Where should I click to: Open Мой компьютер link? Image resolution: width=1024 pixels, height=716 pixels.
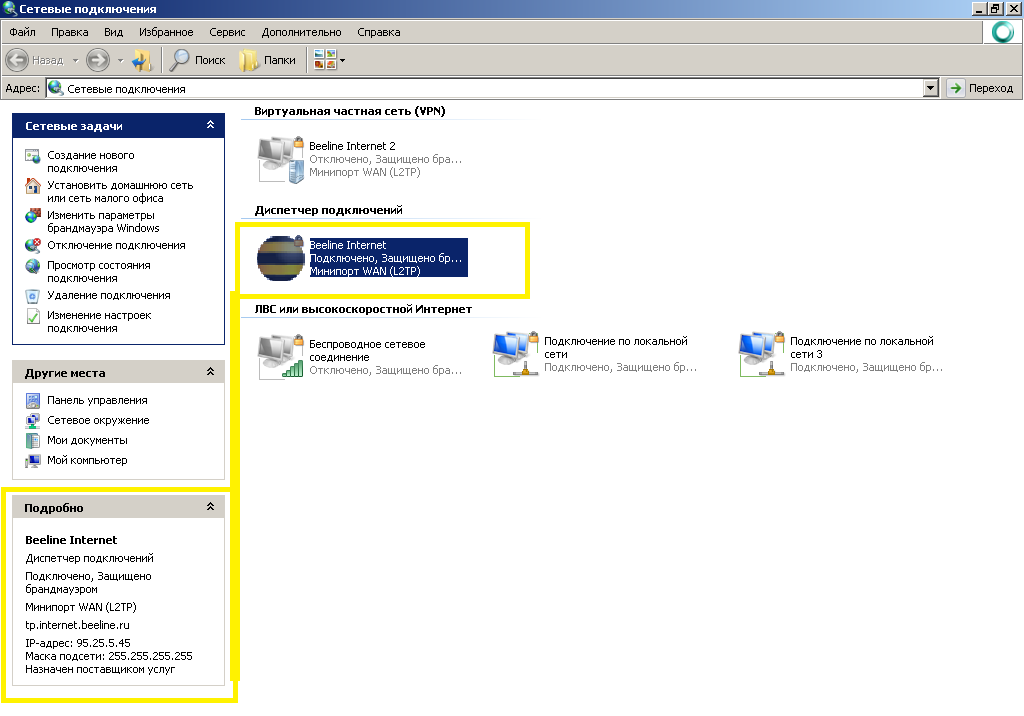point(87,460)
